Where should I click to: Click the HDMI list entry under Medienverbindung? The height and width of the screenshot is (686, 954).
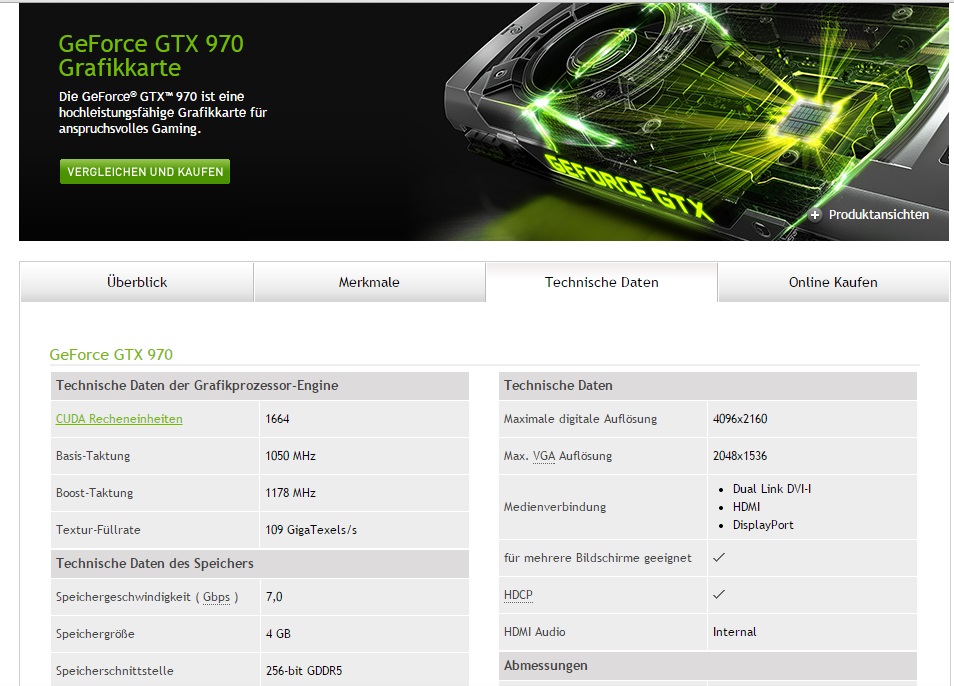(747, 507)
